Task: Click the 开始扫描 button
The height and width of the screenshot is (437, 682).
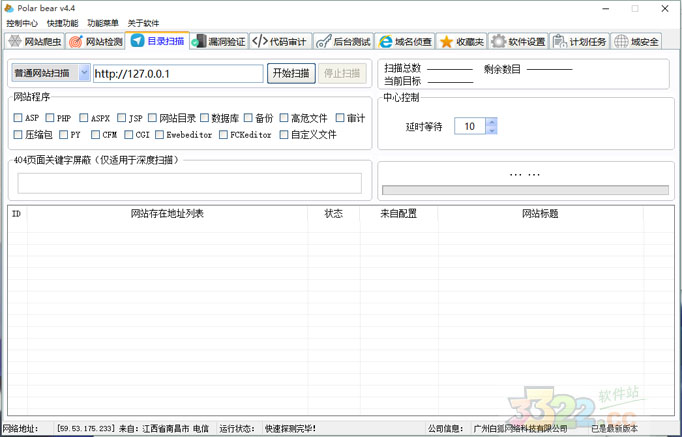Action: pos(291,73)
